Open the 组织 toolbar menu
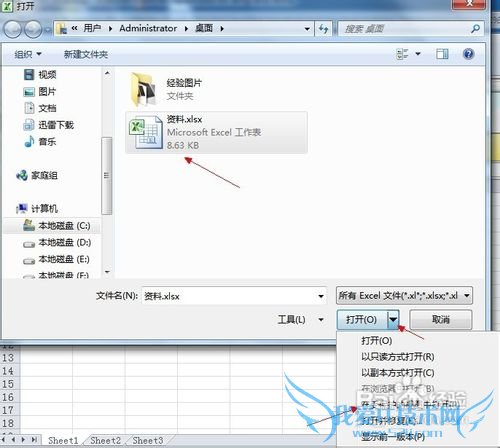 [28, 54]
